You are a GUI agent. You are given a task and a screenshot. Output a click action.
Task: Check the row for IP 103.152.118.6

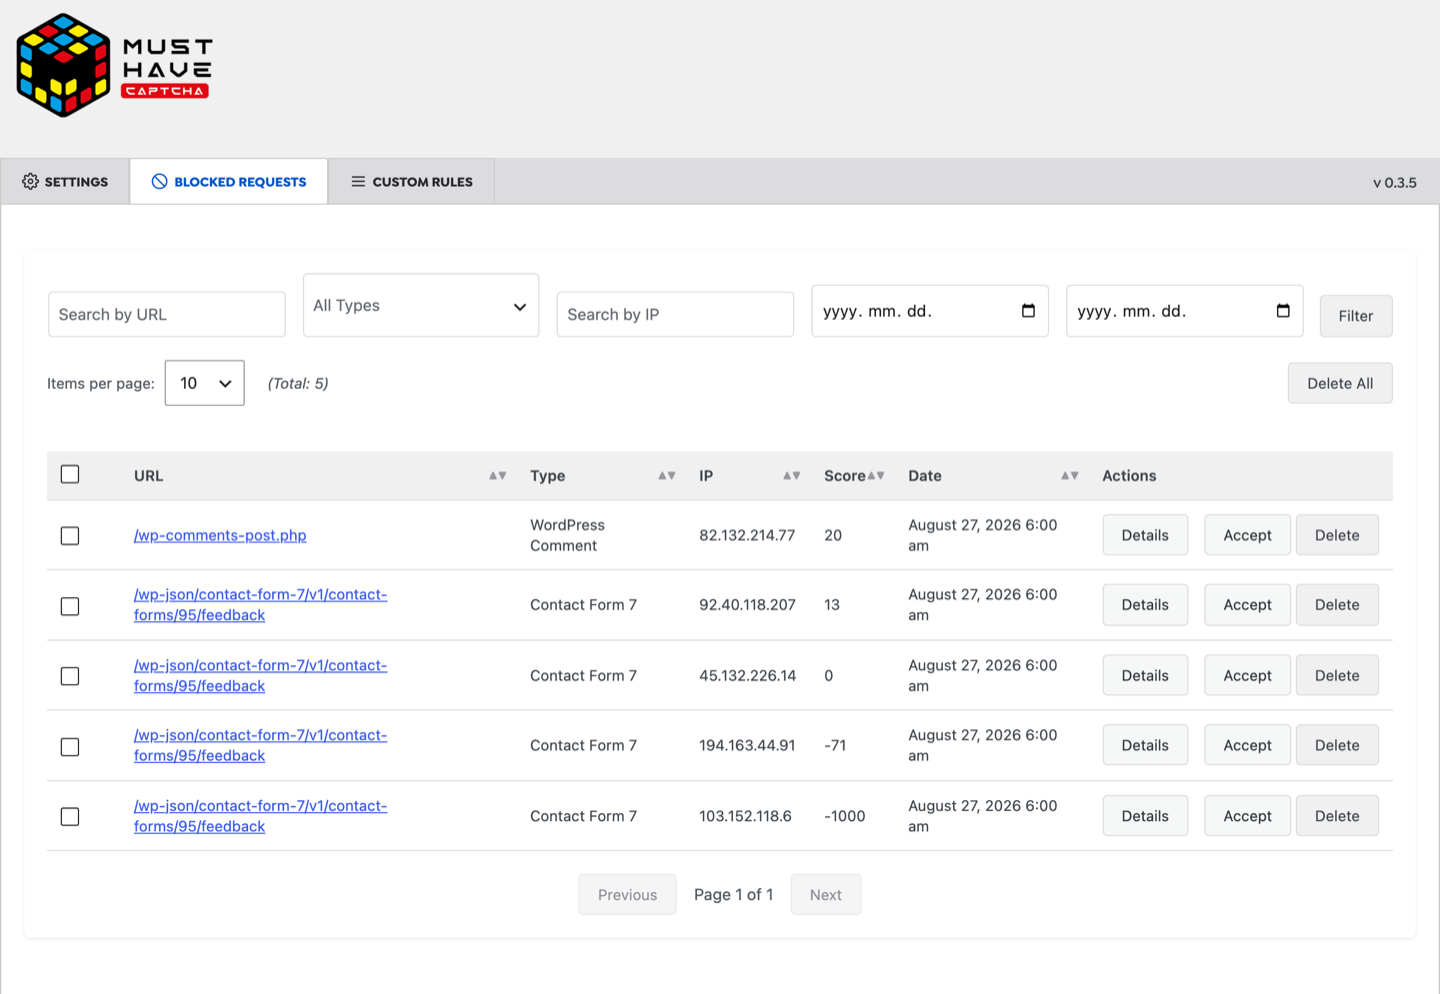[70, 817]
